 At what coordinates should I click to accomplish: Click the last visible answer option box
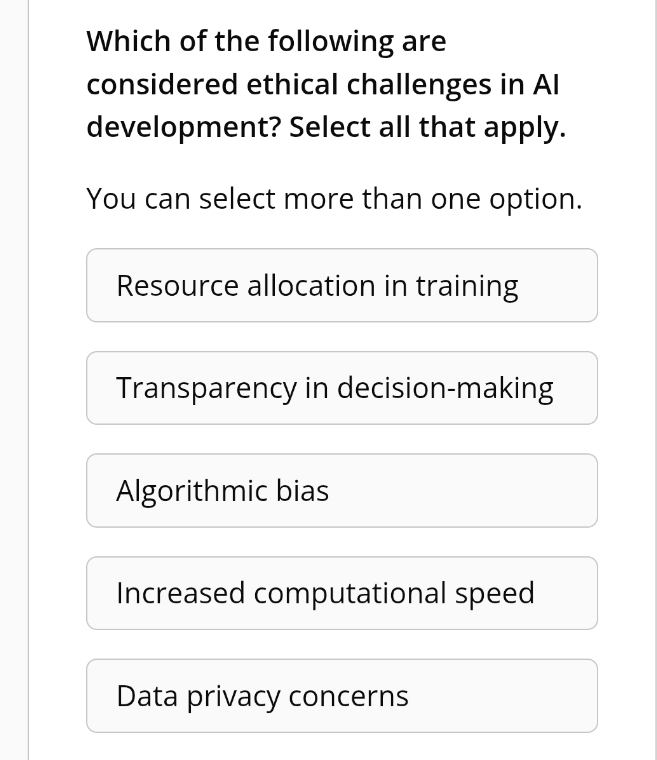coord(341,696)
